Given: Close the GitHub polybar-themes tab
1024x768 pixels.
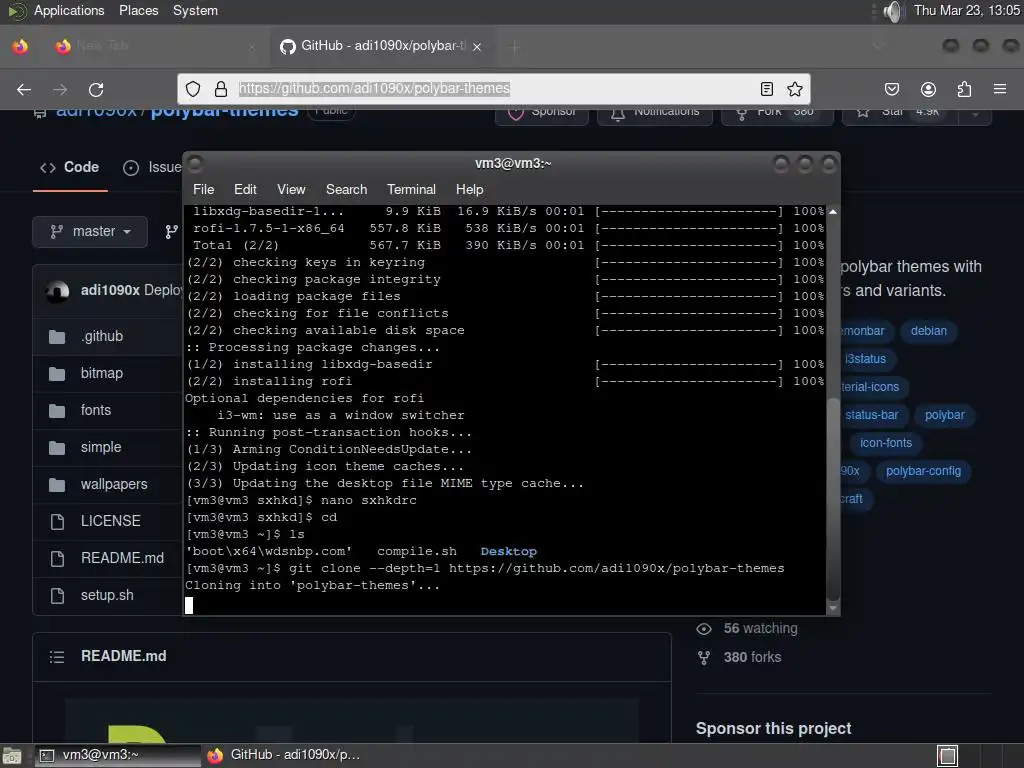Looking at the screenshot, I should click(477, 47).
